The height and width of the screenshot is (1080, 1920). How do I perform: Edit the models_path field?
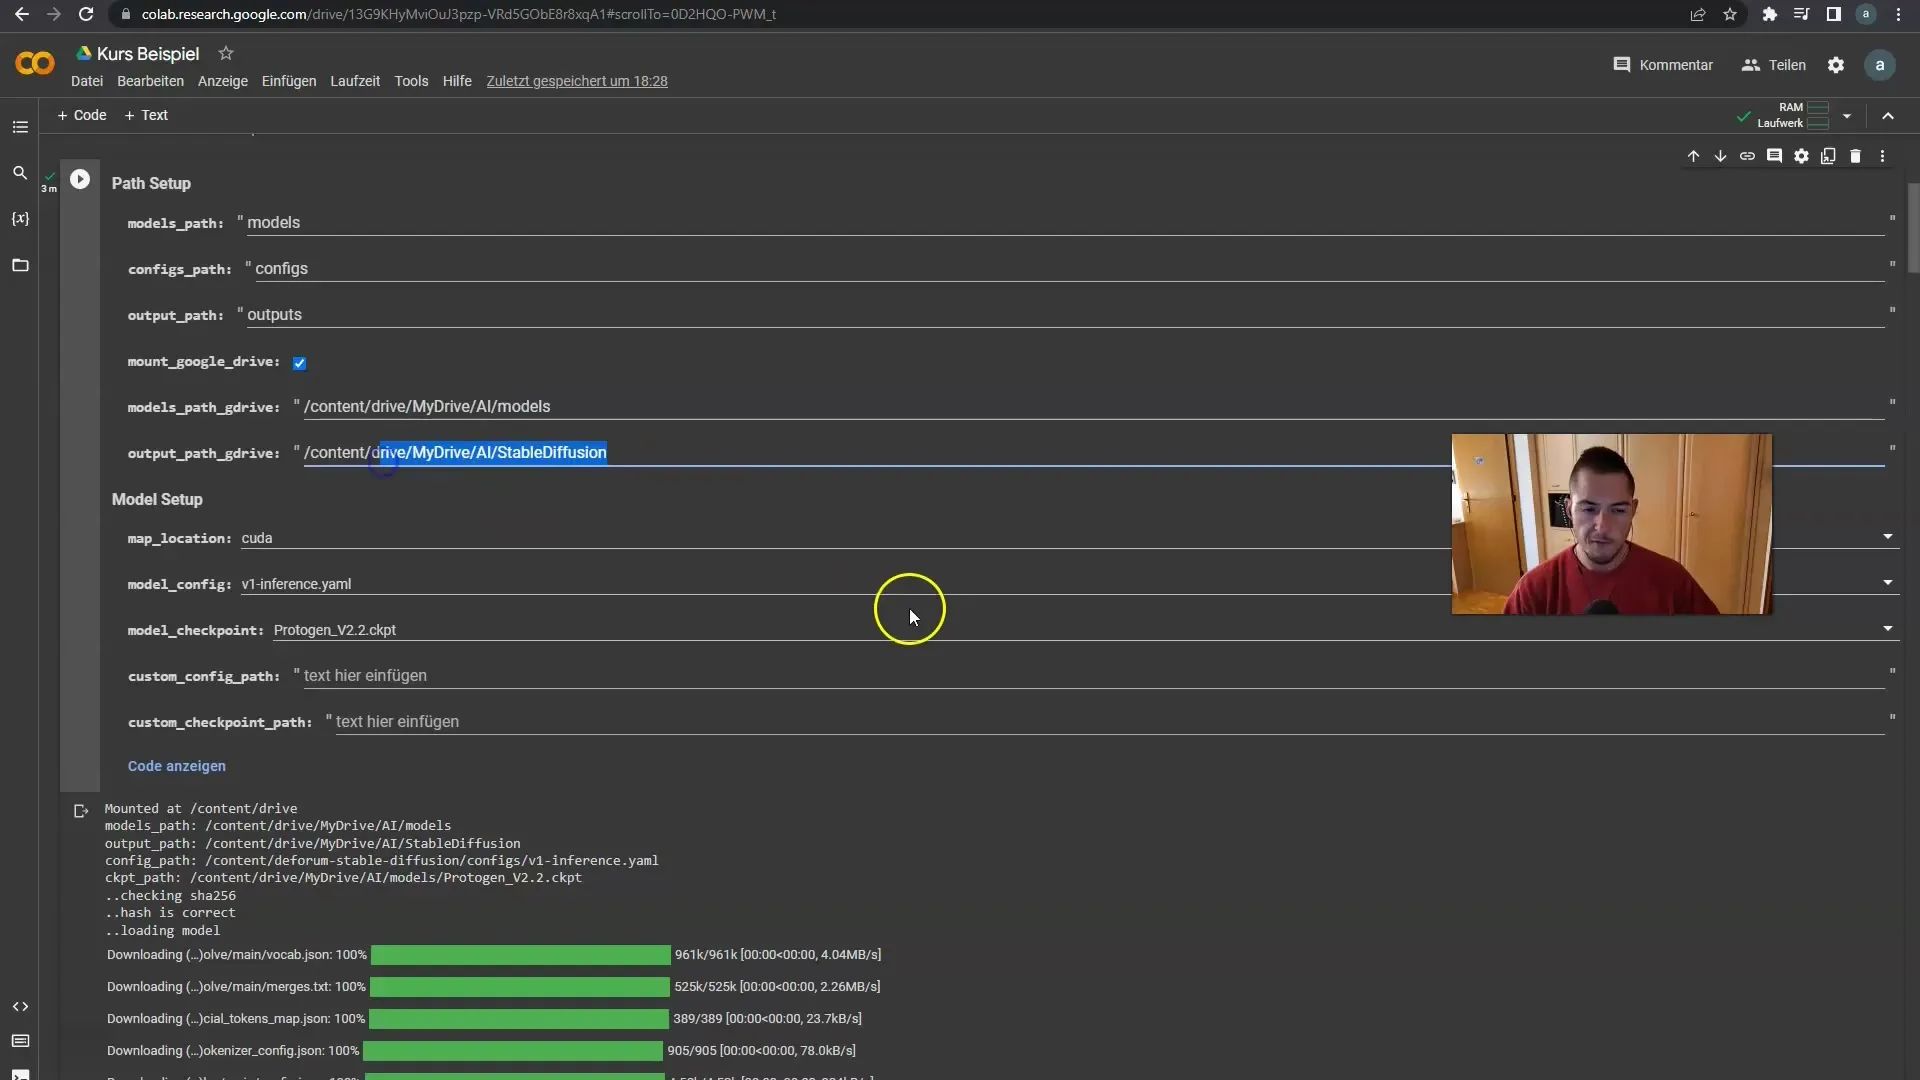[x=1065, y=223]
